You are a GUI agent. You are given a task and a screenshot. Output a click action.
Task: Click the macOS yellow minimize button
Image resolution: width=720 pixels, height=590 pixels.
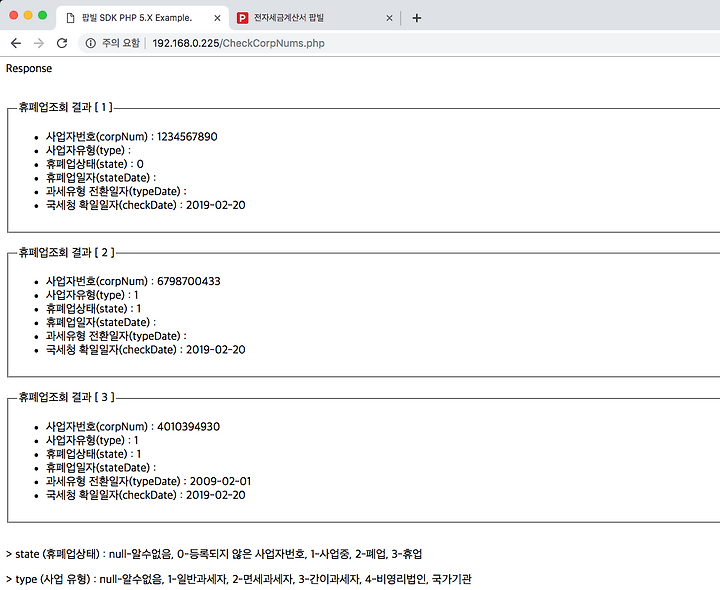coord(28,15)
